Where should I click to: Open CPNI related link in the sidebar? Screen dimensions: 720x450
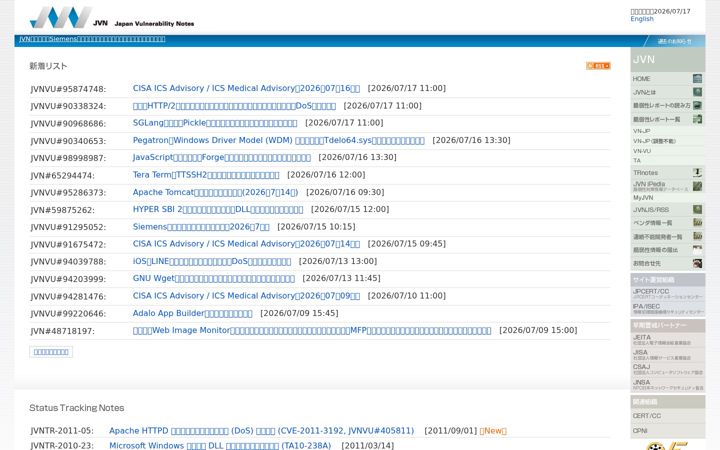click(668, 431)
